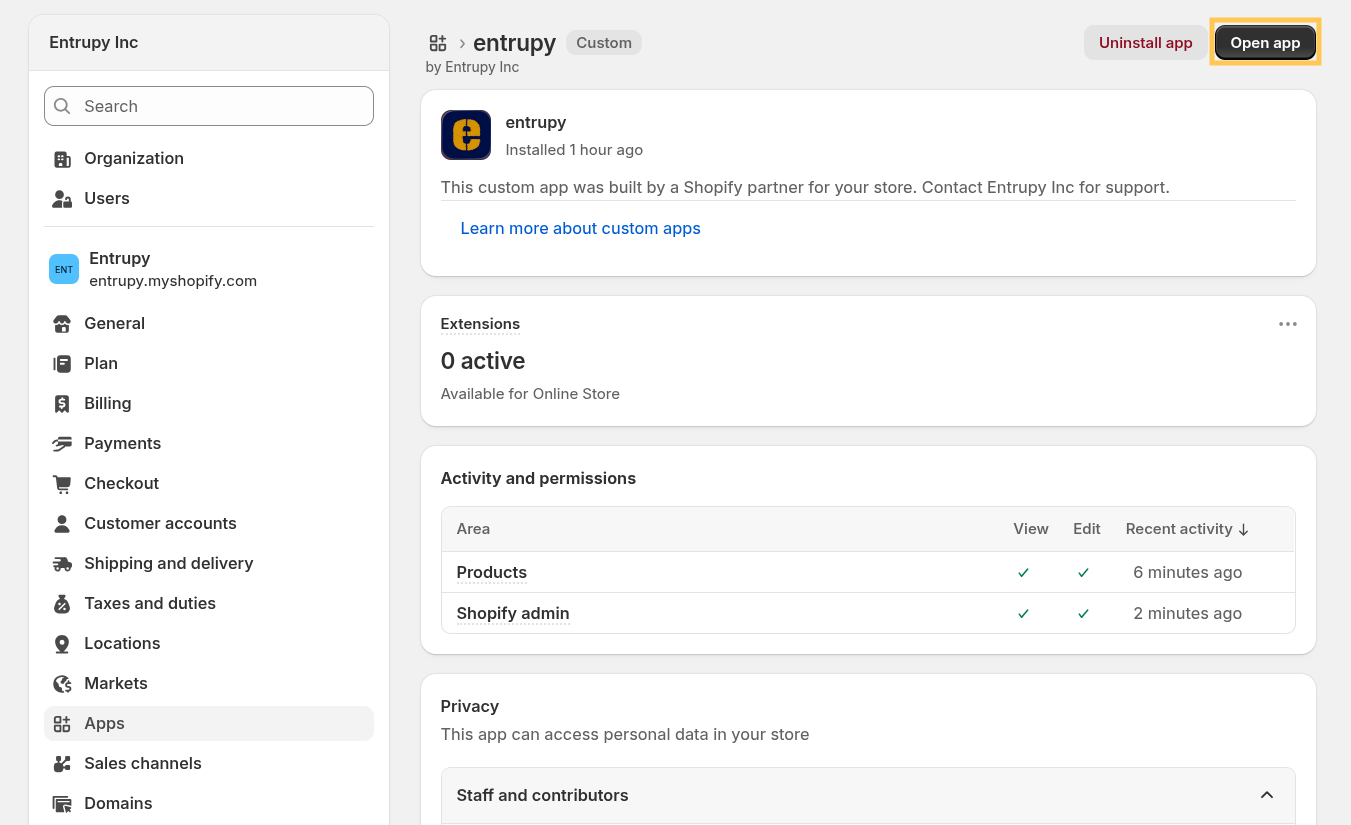Click the Markets globe icon
The image size is (1351, 825).
click(x=62, y=684)
